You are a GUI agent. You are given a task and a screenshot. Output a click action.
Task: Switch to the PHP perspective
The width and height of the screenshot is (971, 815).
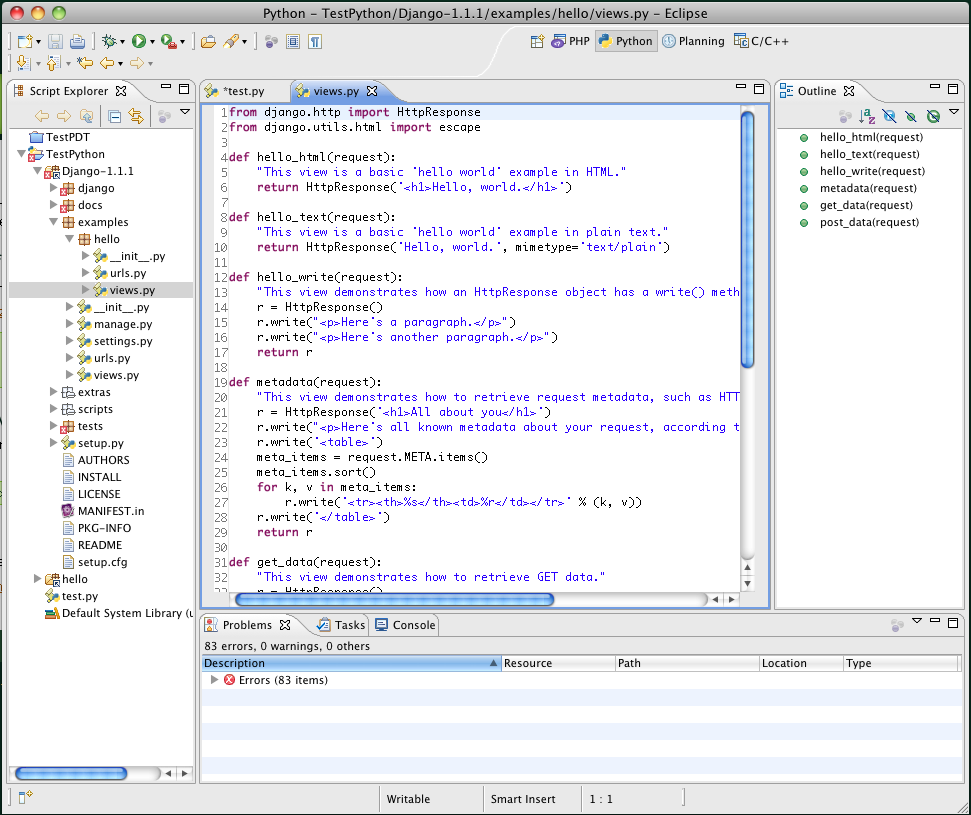pos(570,41)
